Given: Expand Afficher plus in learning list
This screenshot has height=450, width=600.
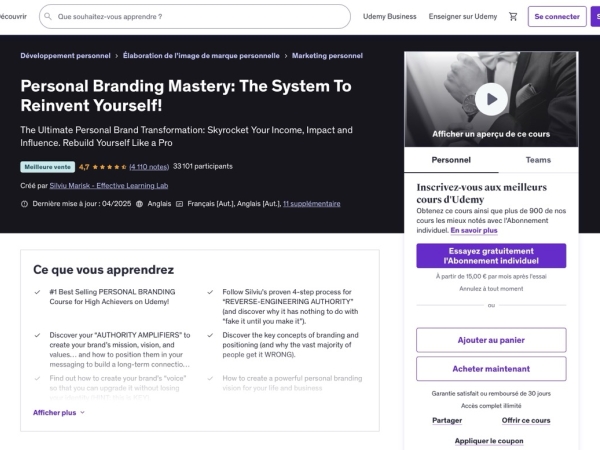Looking at the screenshot, I should [x=59, y=412].
